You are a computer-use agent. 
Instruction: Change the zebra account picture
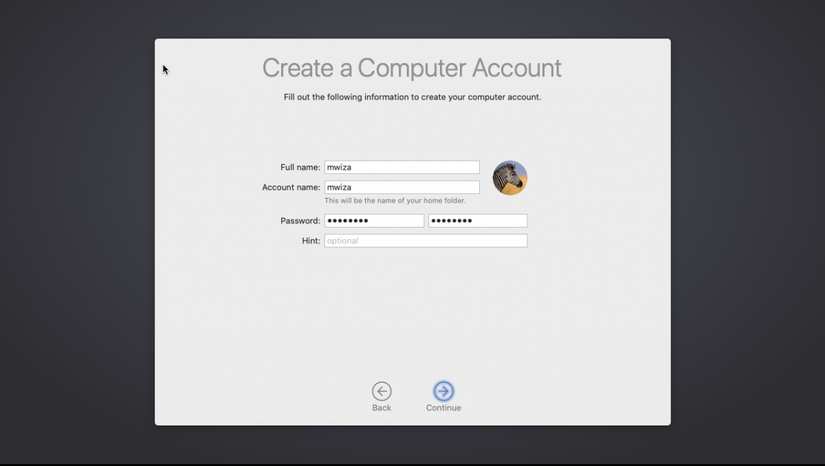pos(510,178)
